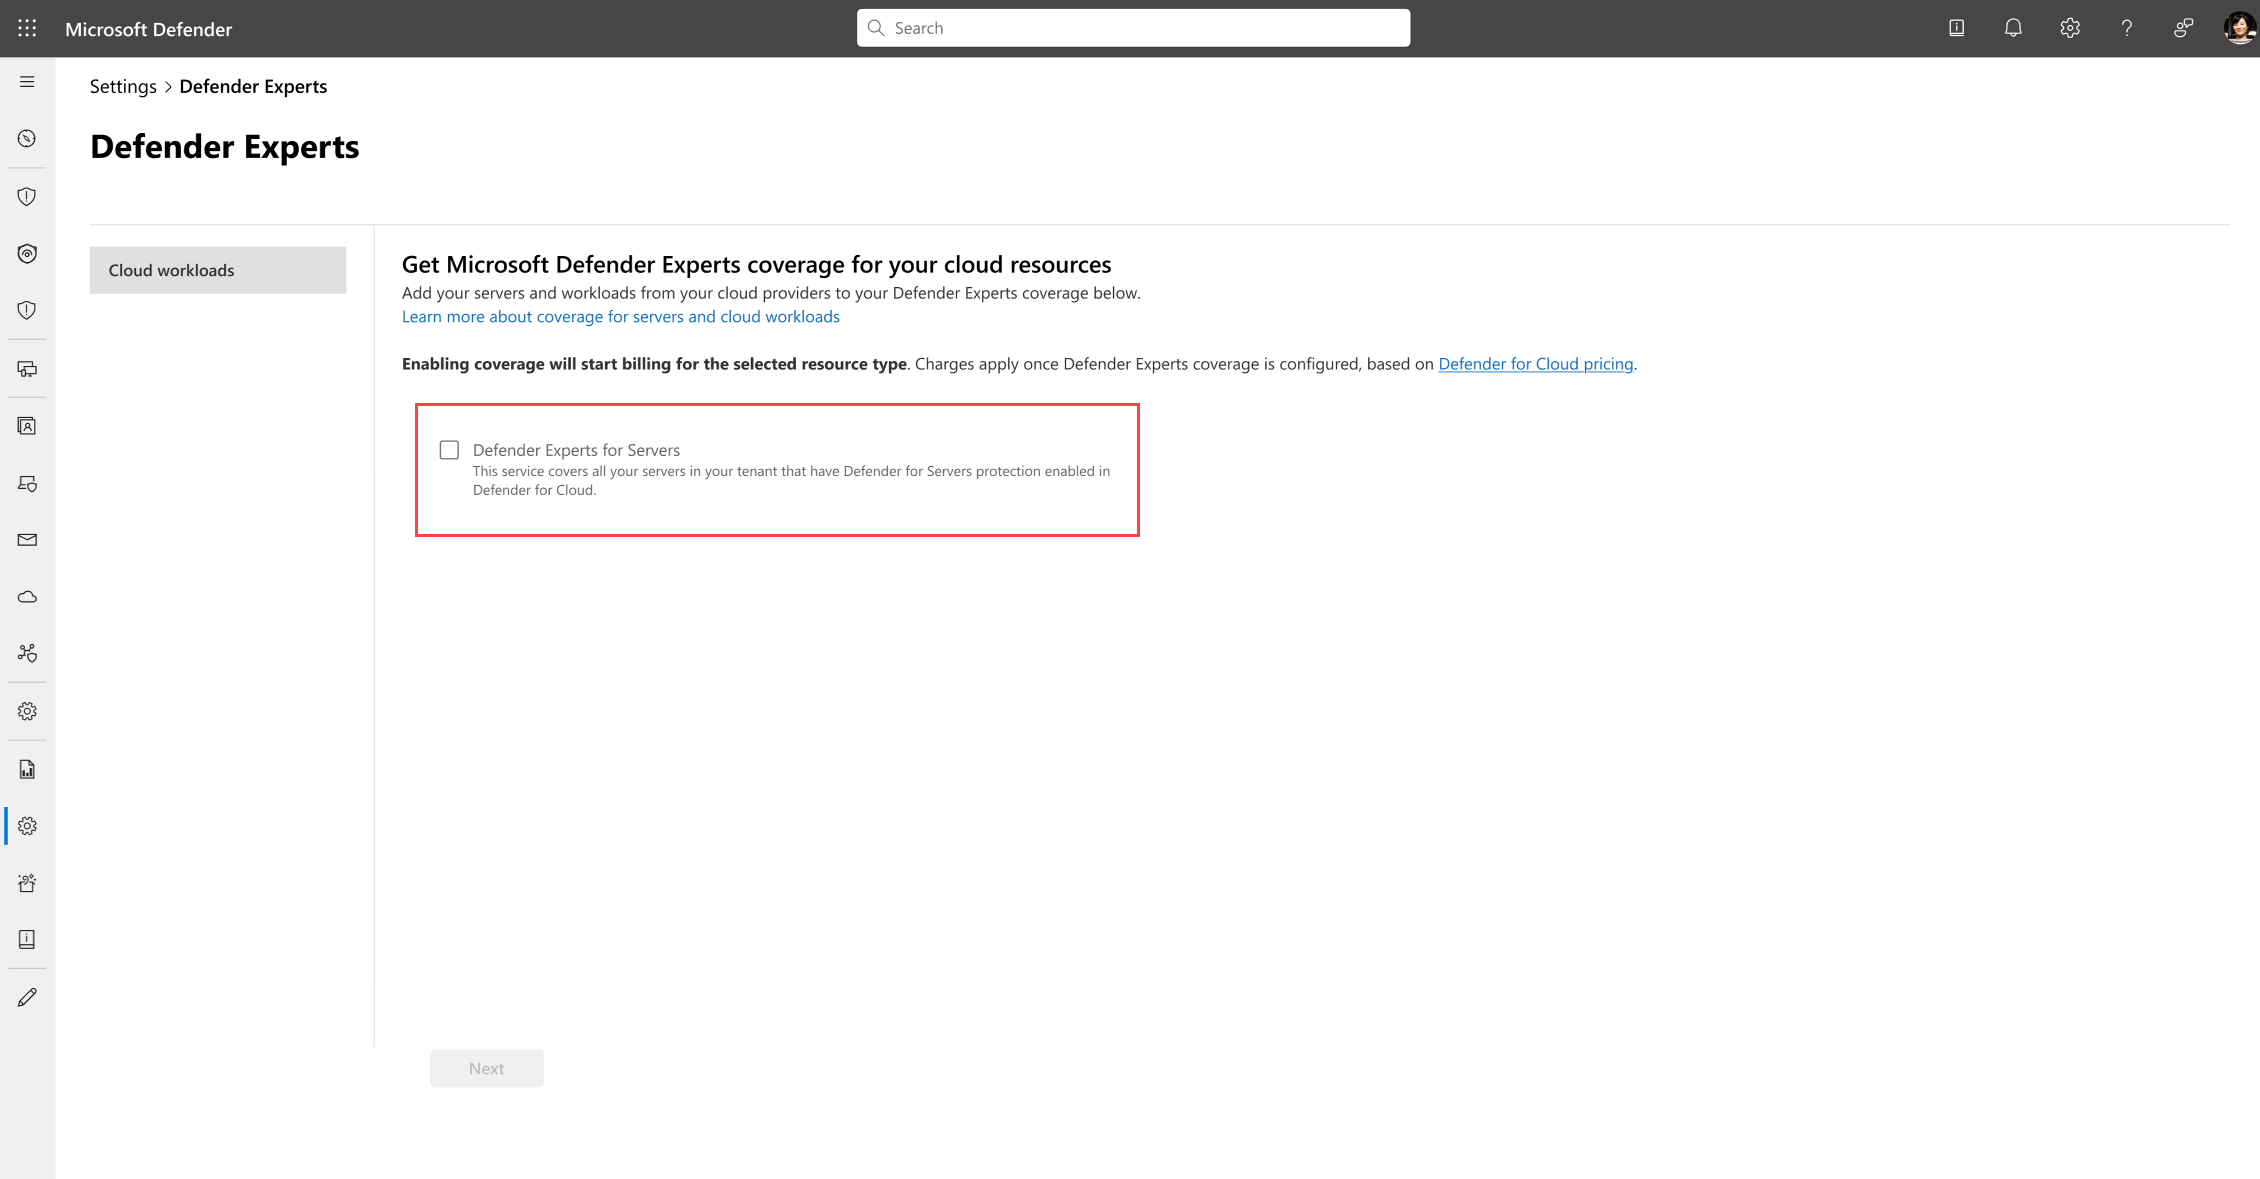Open the feedback community icon in top bar
Screen dimensions: 2260x1179
coord(2184,28)
